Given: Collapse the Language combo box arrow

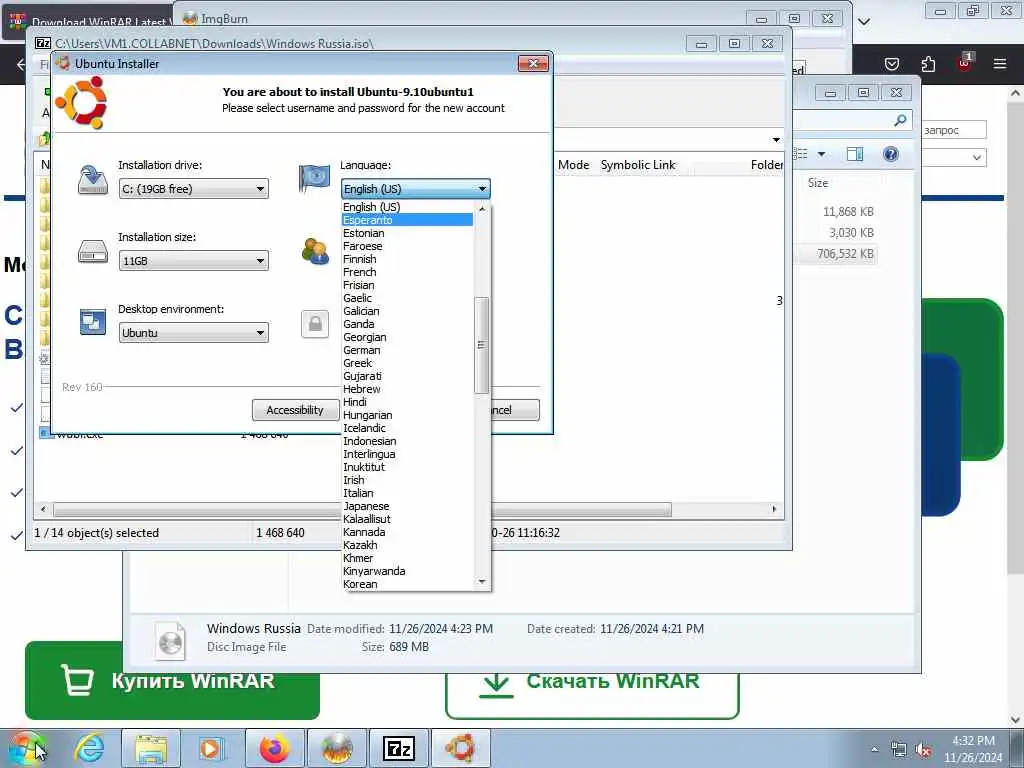Looking at the screenshot, I should (482, 189).
